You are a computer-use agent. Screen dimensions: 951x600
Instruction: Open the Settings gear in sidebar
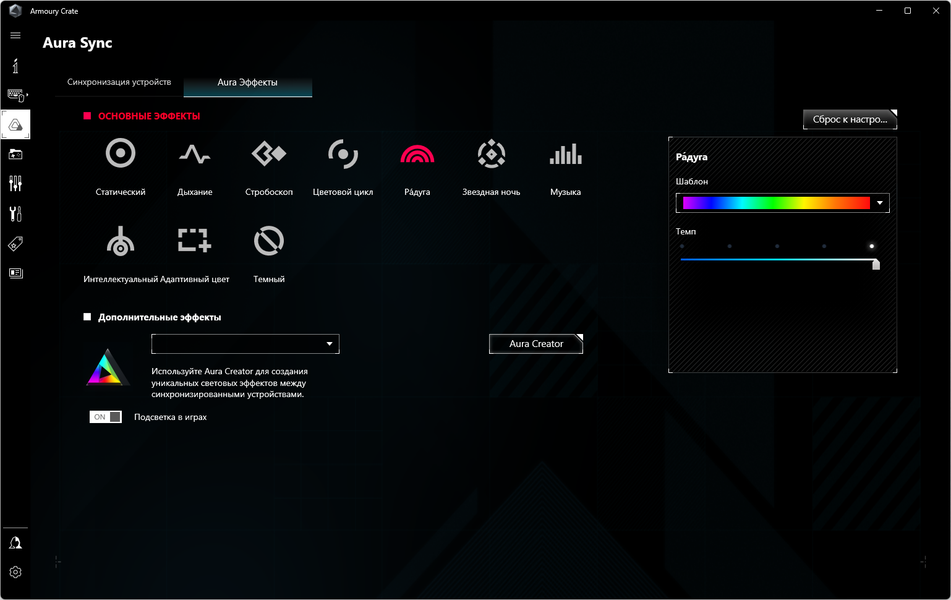click(15, 571)
